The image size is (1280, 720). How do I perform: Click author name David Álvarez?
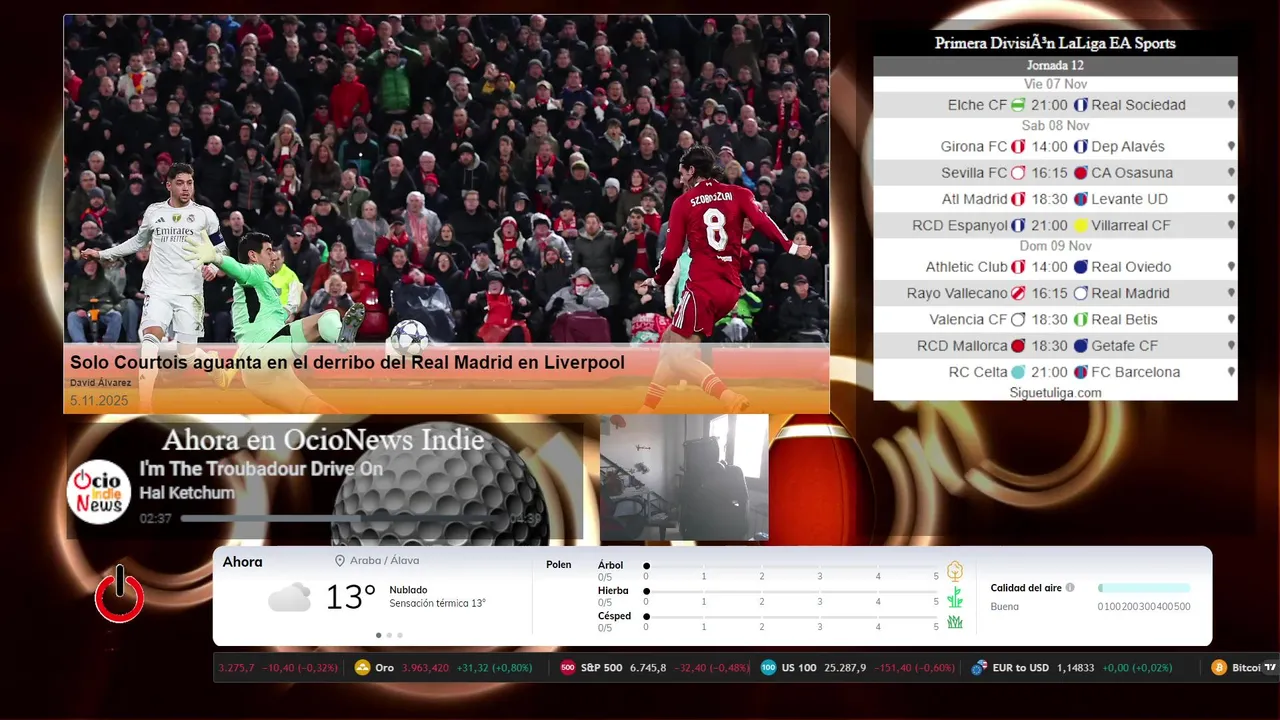(x=100, y=383)
